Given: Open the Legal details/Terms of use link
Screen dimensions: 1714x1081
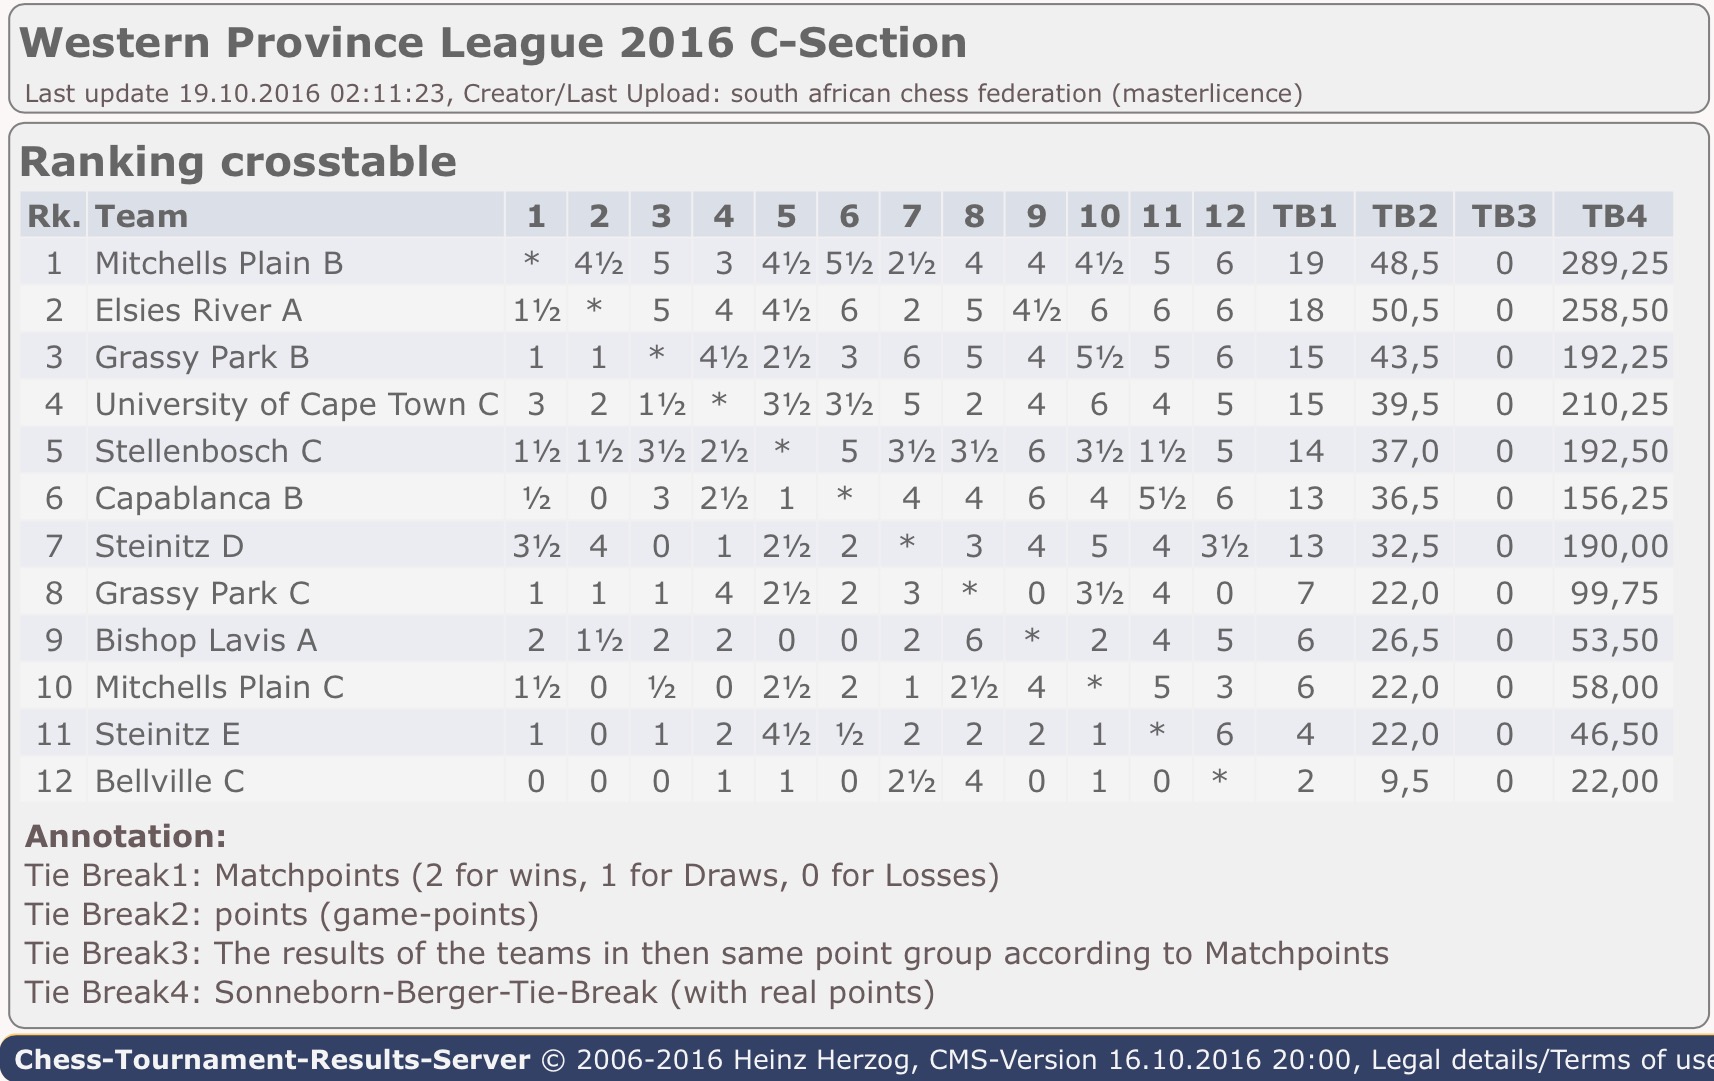Looking at the screenshot, I should click(1541, 1060).
